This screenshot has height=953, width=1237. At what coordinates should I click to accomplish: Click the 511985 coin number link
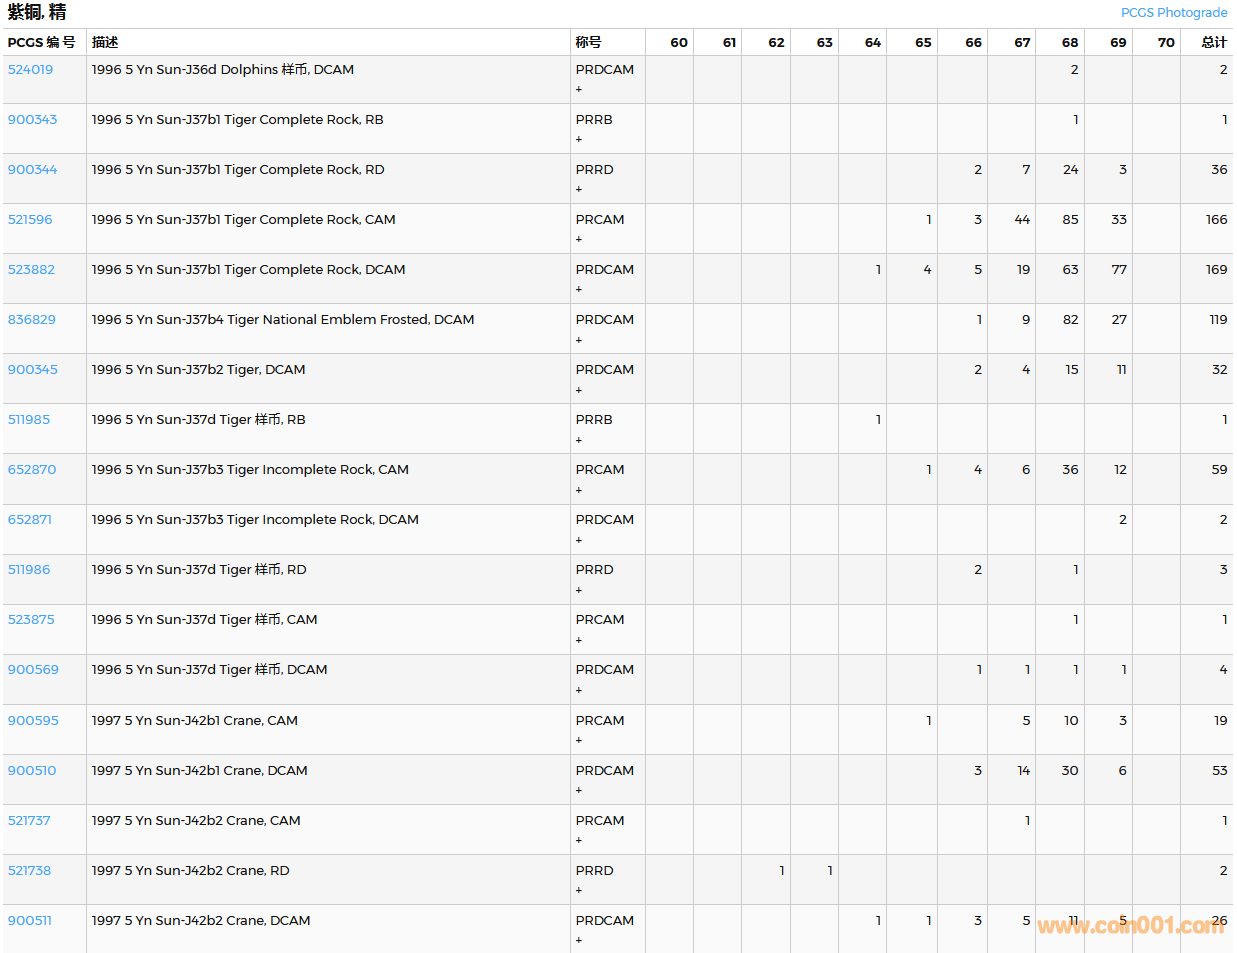[29, 420]
